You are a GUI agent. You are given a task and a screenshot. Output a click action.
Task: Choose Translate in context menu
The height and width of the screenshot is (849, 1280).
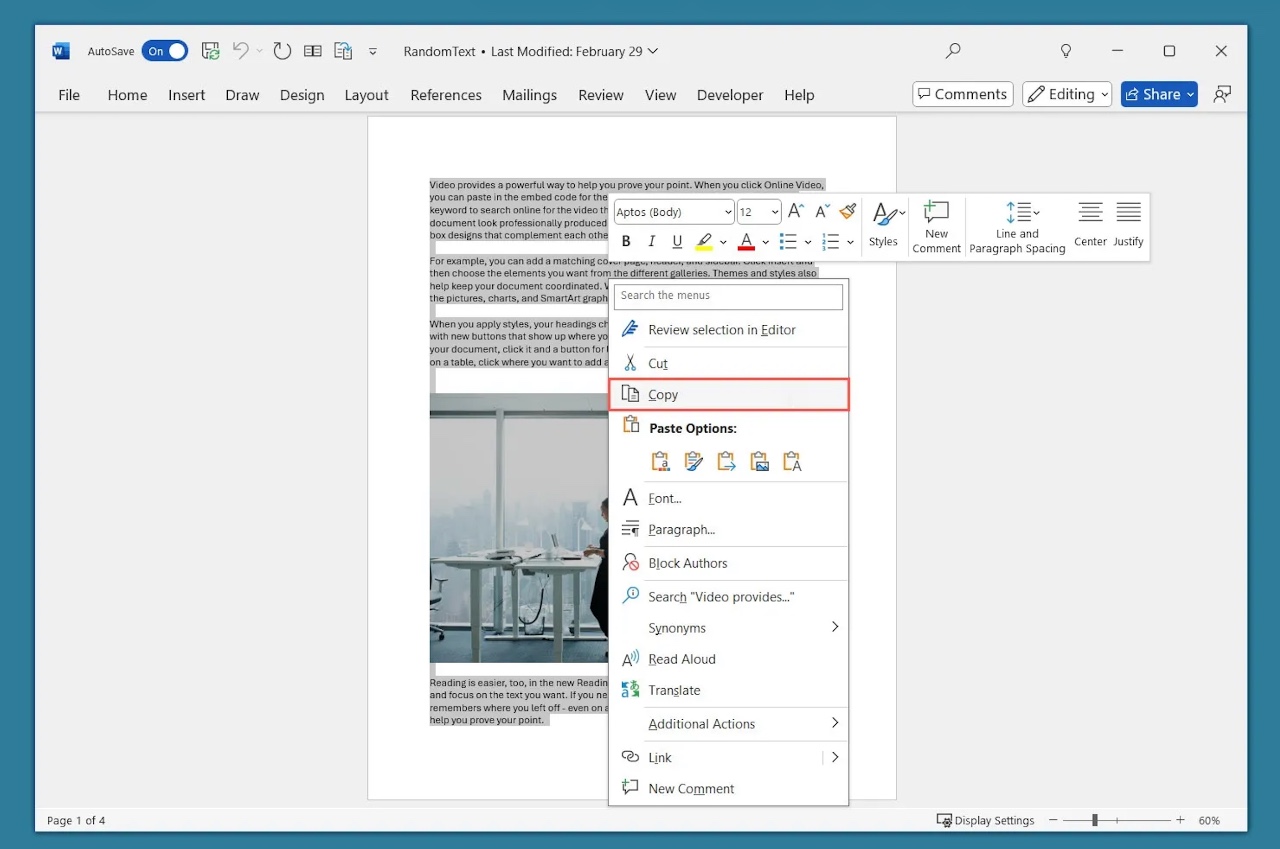tap(729, 690)
